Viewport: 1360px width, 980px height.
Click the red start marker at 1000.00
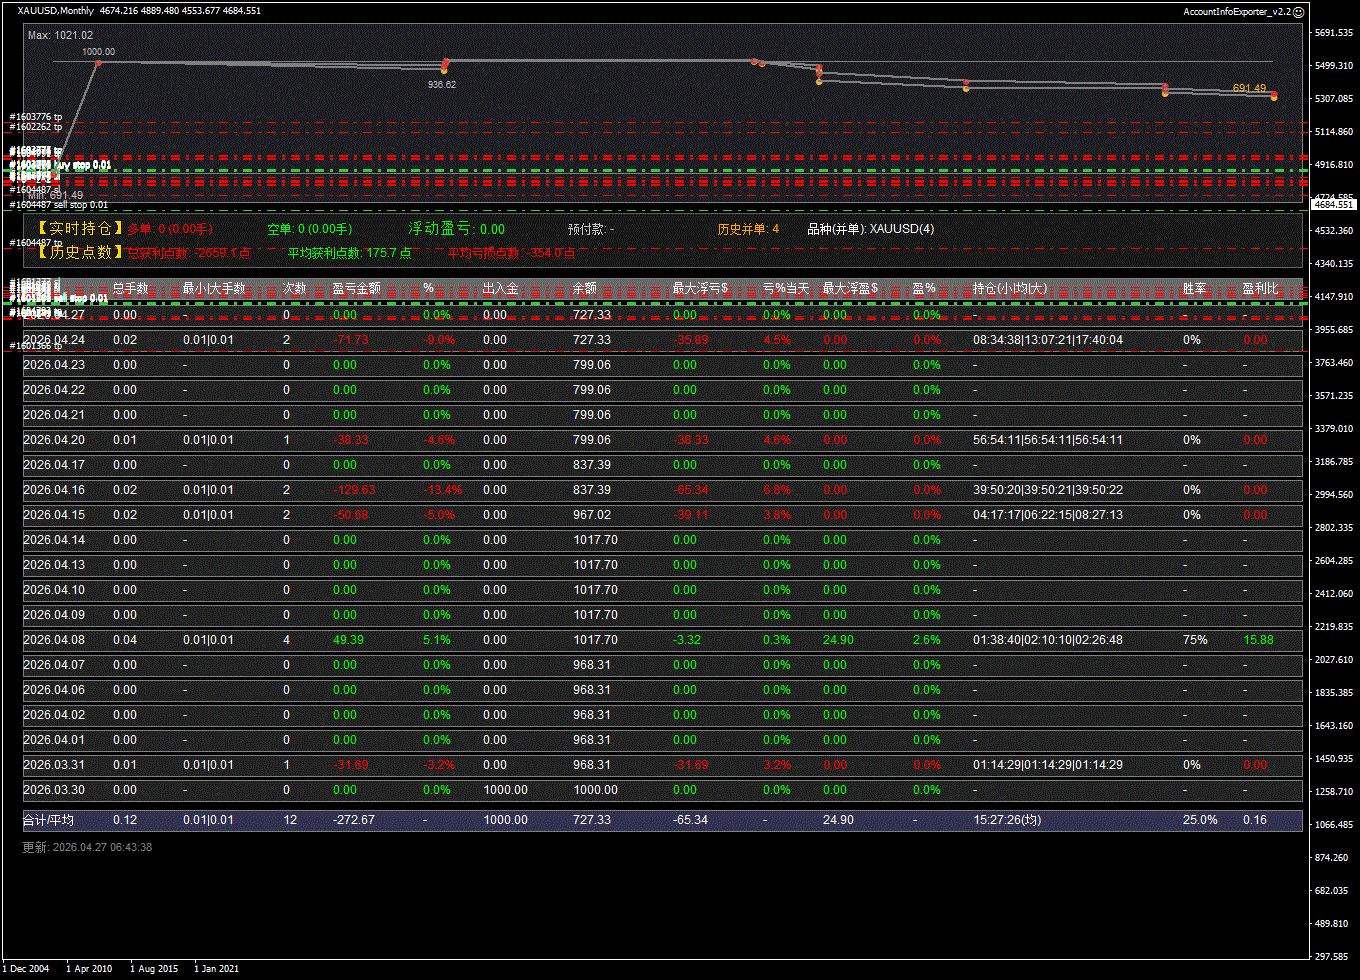pos(98,62)
